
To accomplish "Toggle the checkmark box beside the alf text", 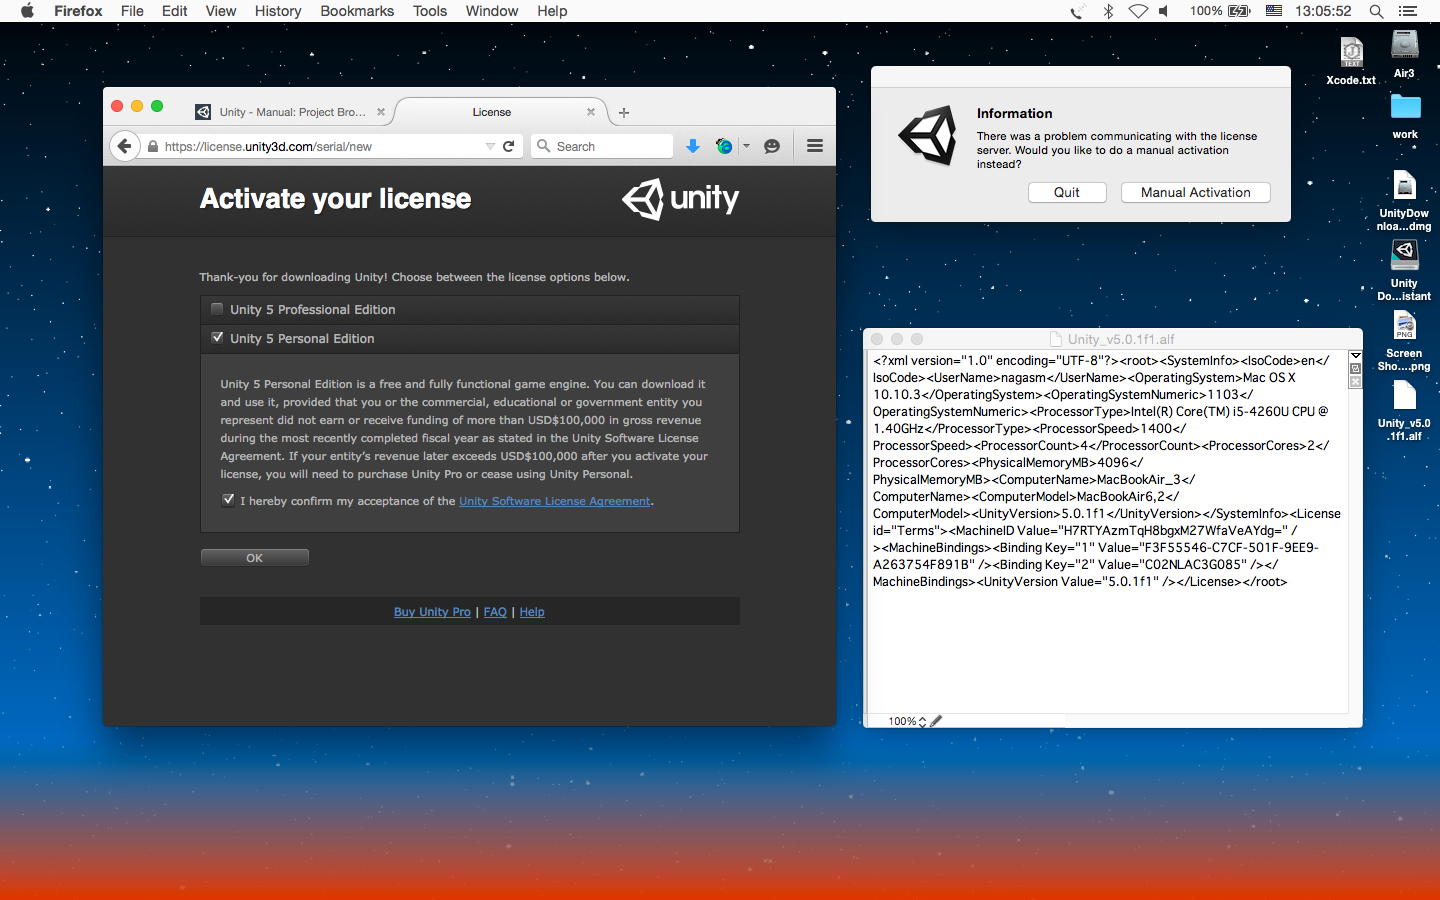I will [1355, 369].
